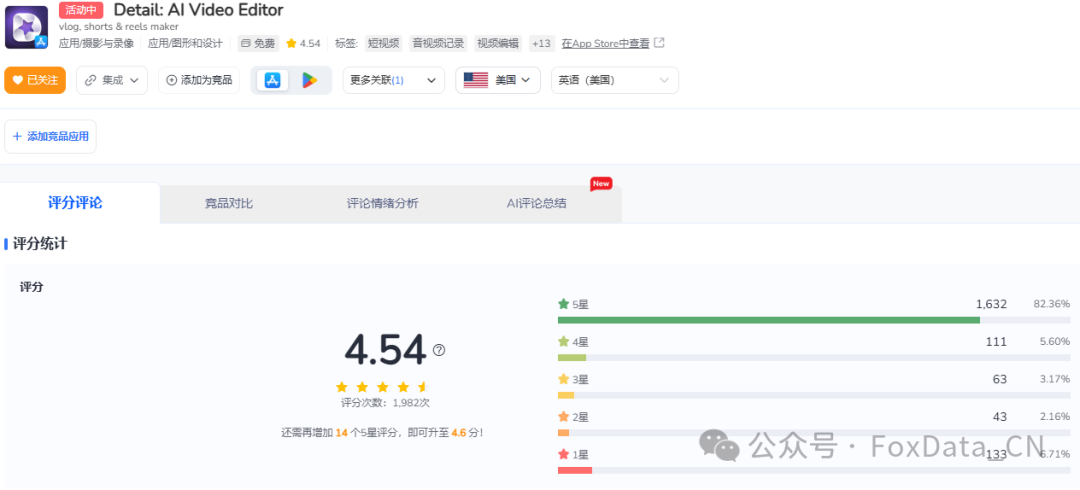
Task: Click the 音视频记录 tag
Action: 438,43
